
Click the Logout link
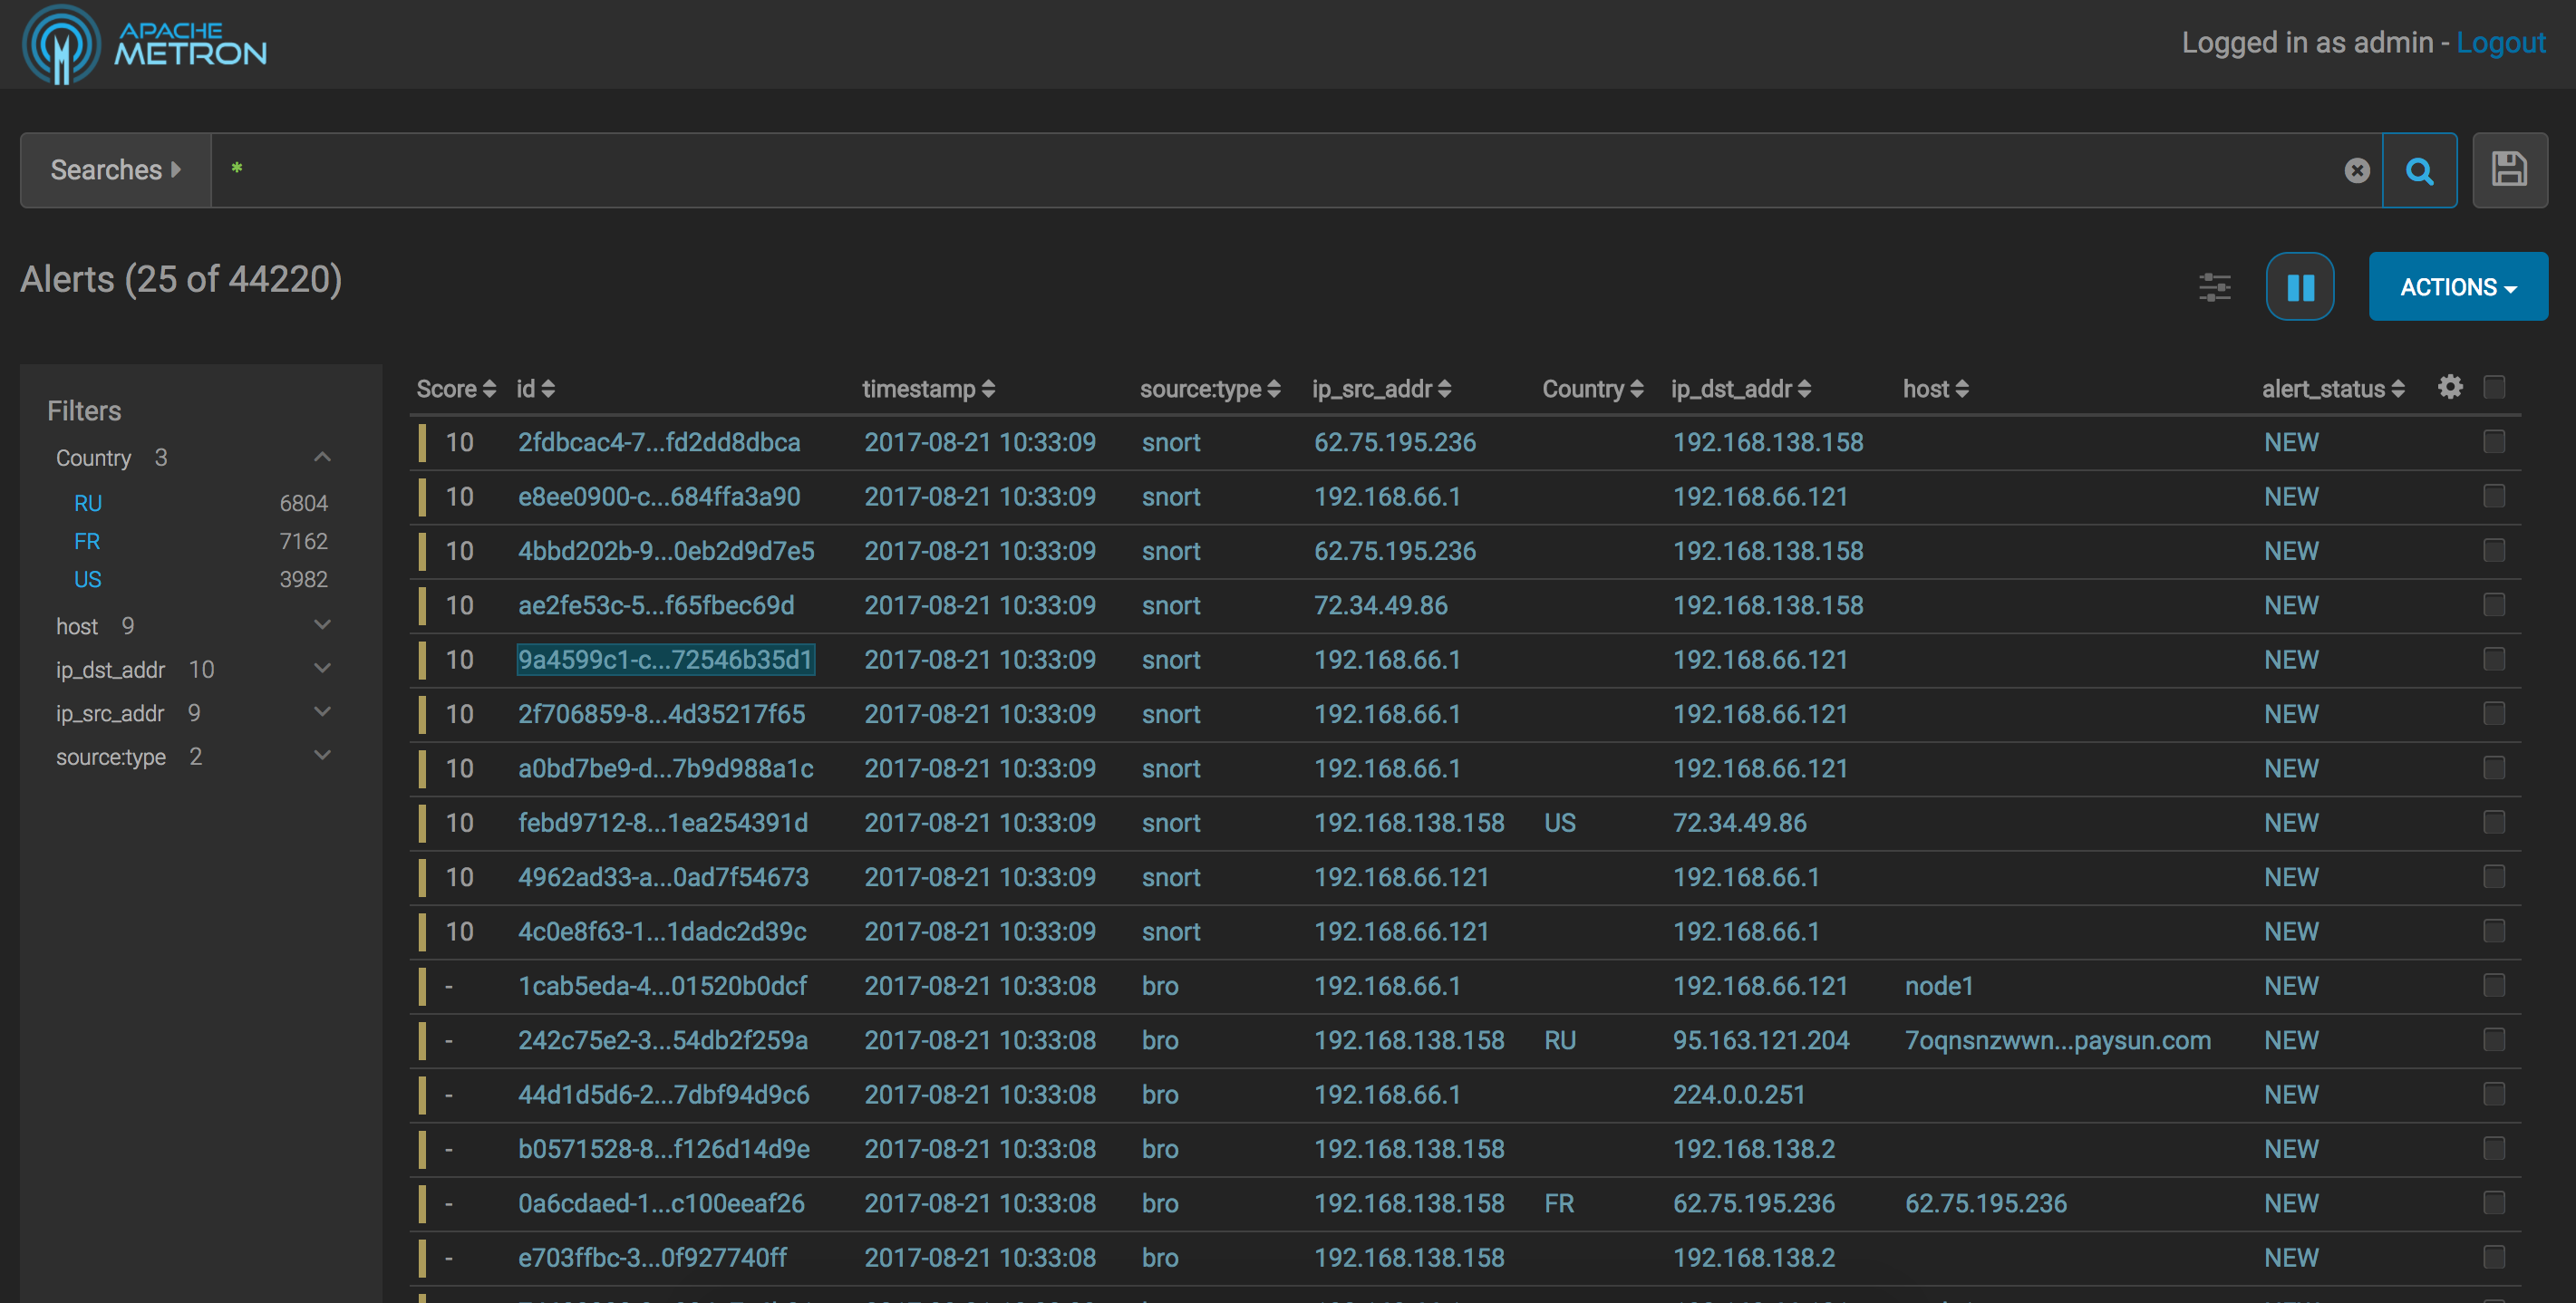(2500, 43)
